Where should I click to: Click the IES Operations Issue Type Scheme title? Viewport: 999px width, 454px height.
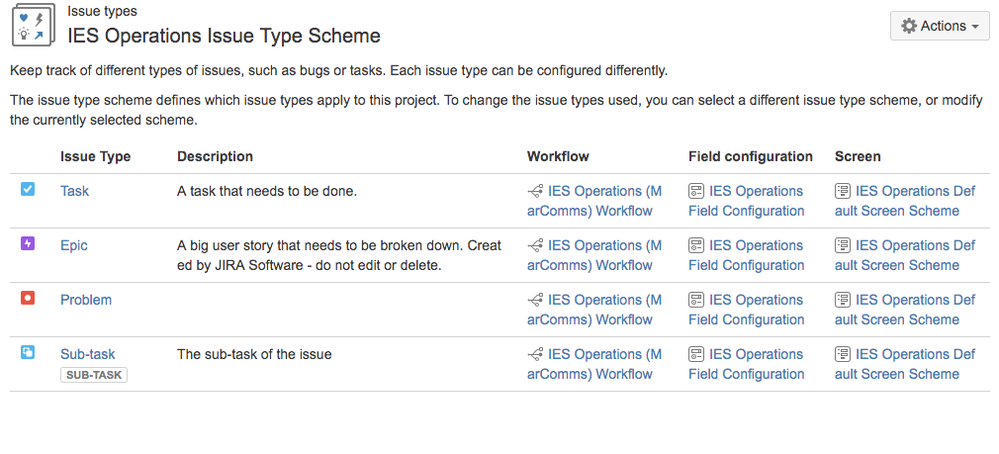pyautogui.click(x=224, y=36)
